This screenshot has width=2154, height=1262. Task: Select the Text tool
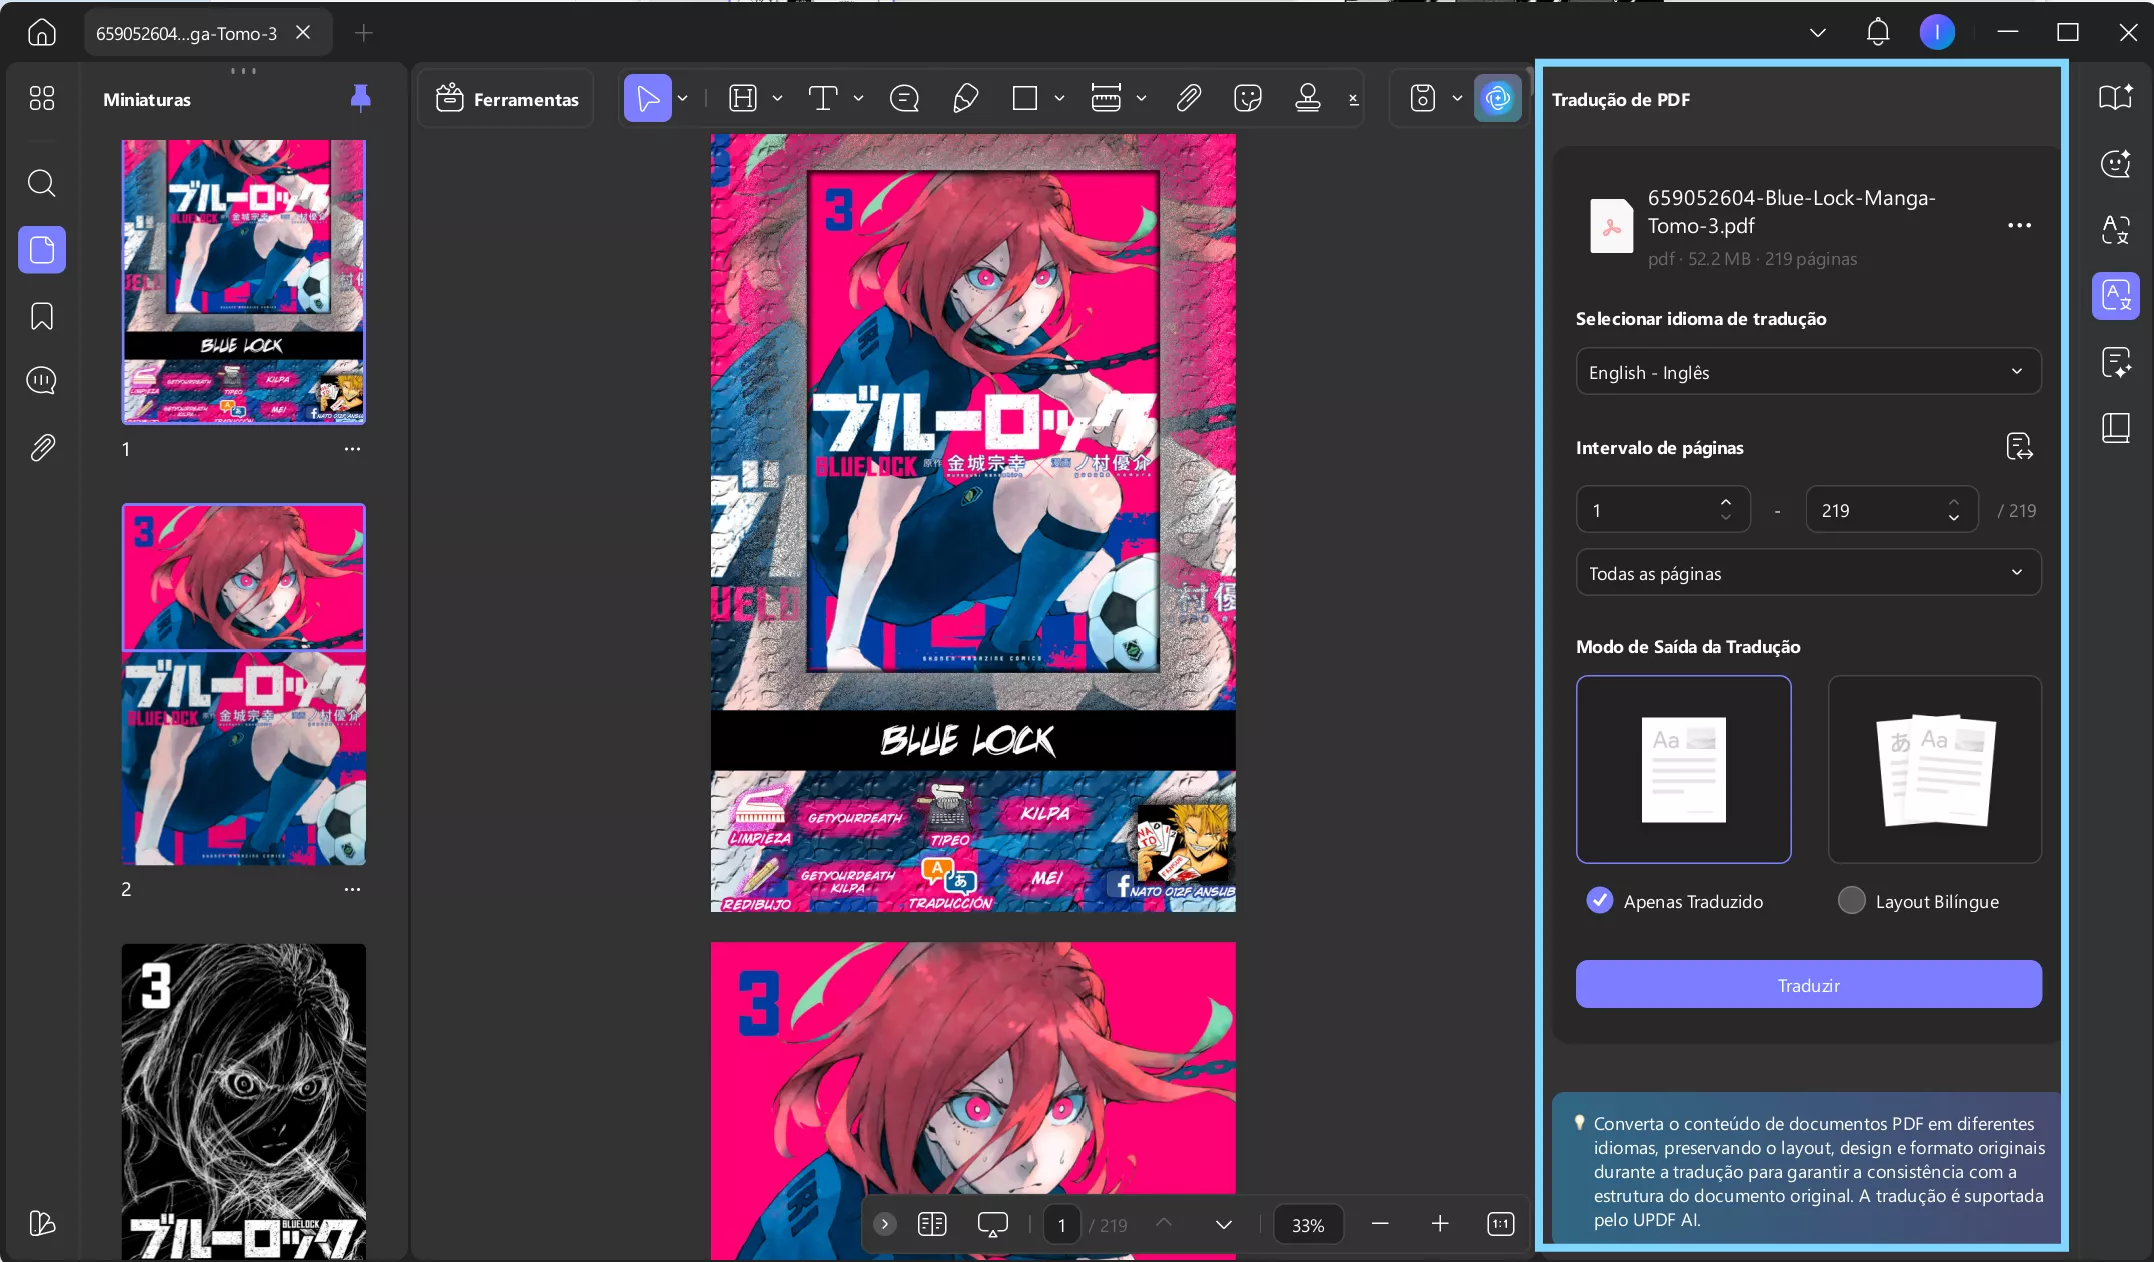pyautogui.click(x=822, y=98)
